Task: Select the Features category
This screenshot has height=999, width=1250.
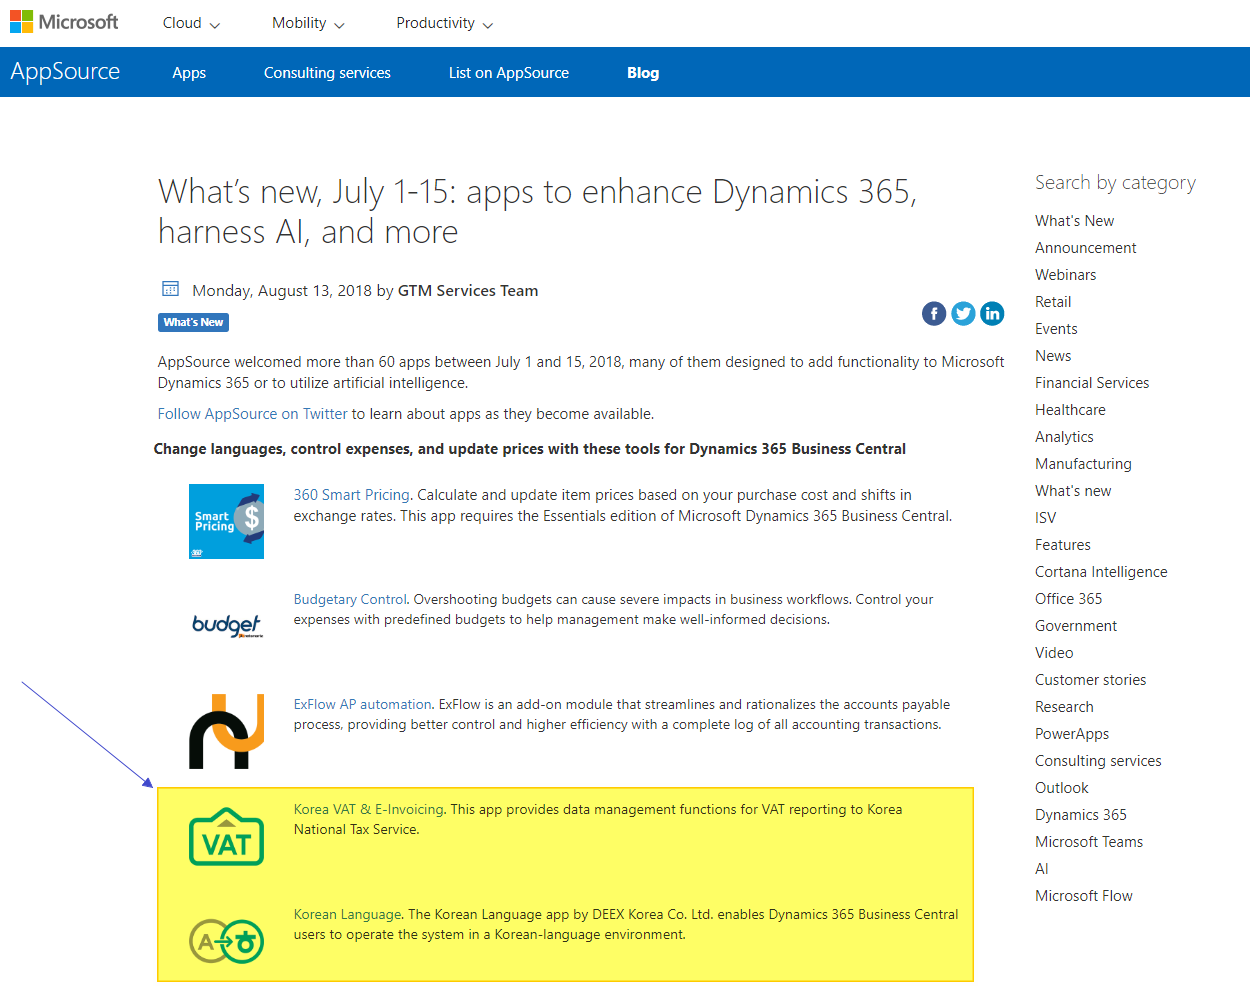Action: click(x=1063, y=545)
